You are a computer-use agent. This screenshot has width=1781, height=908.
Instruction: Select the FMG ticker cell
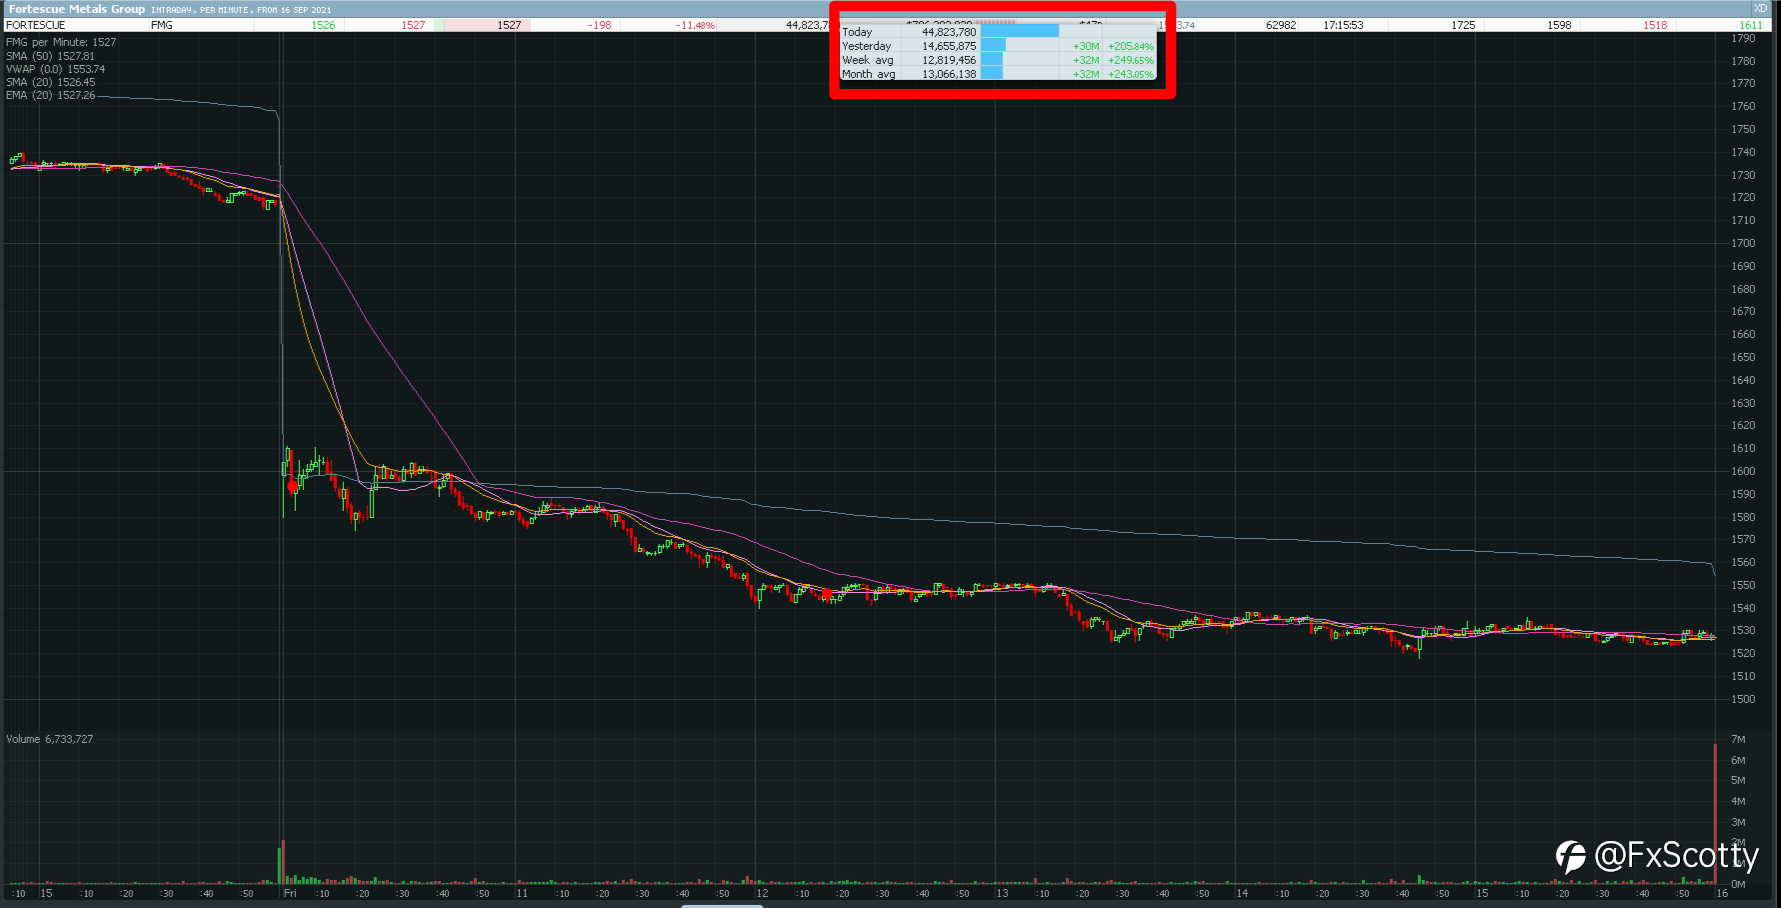(162, 25)
